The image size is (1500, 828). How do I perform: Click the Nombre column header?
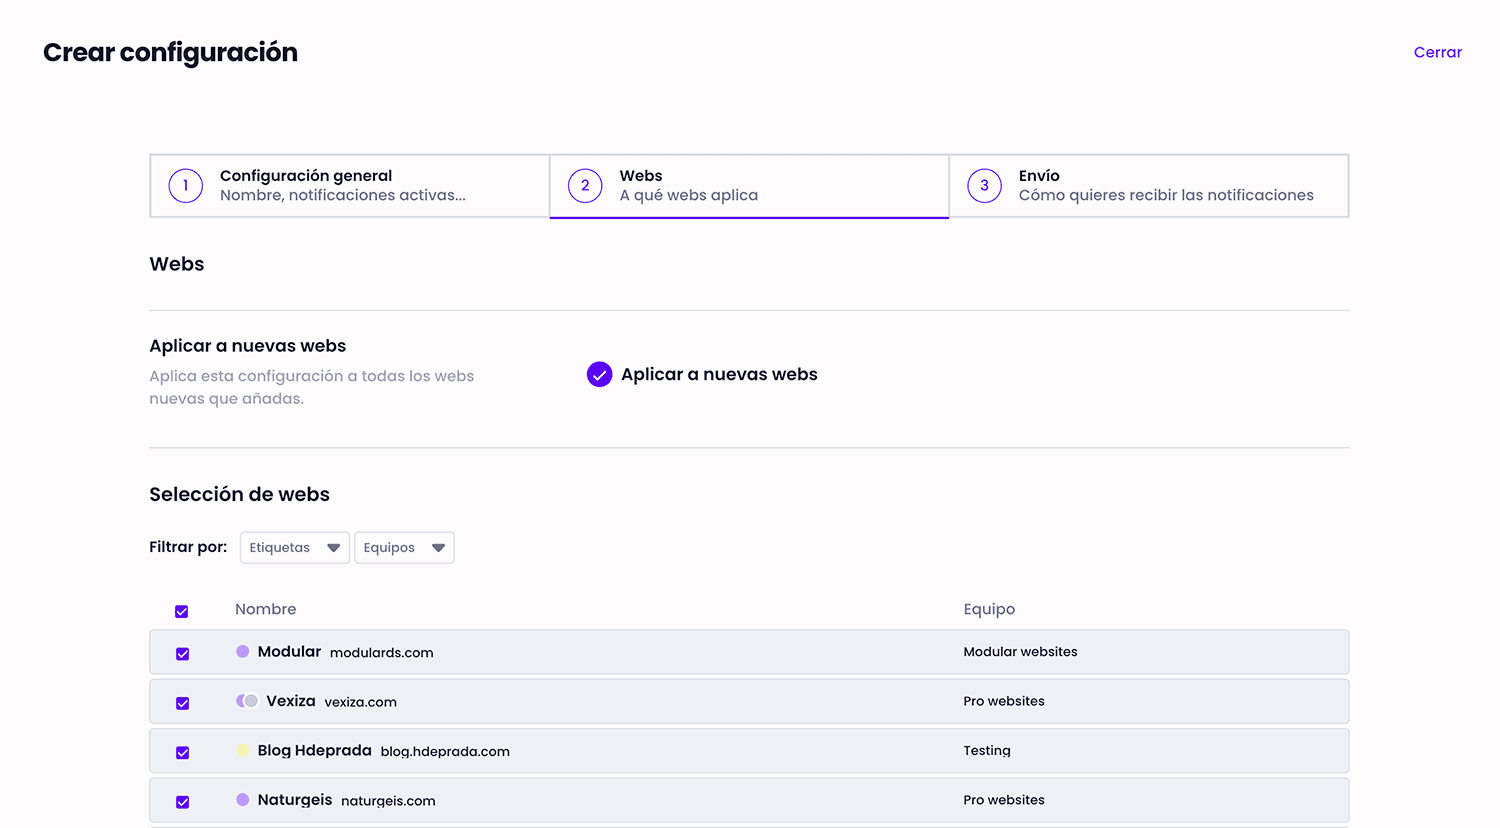[265, 609]
